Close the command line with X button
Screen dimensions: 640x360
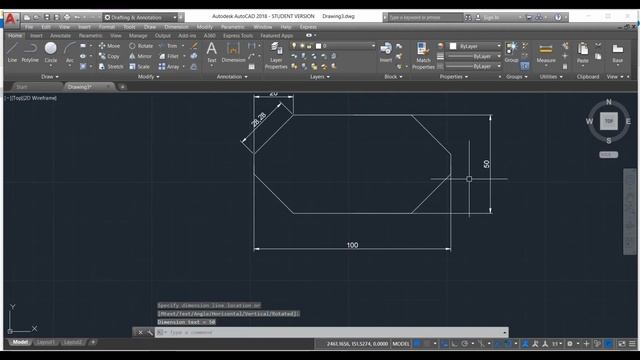click(x=140, y=333)
